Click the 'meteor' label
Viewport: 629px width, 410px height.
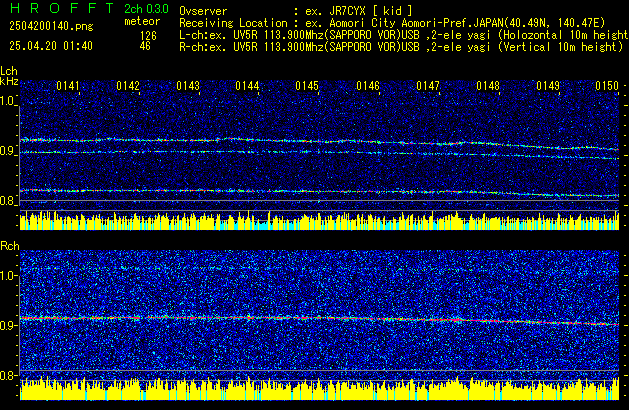(142, 21)
